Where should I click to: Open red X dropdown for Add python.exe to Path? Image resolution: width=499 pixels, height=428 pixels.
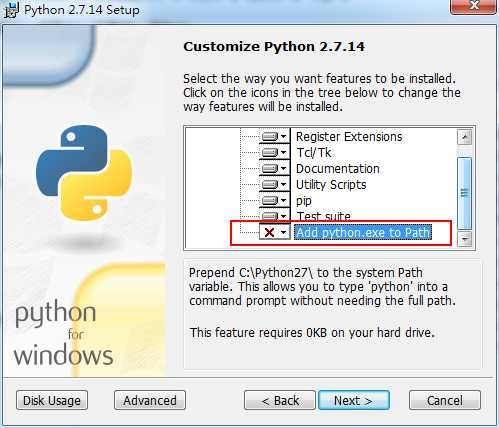tap(275, 232)
